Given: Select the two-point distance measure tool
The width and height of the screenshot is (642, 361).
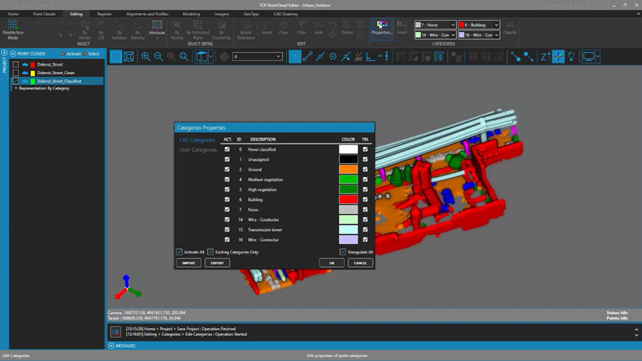Looking at the screenshot, I should (x=307, y=56).
